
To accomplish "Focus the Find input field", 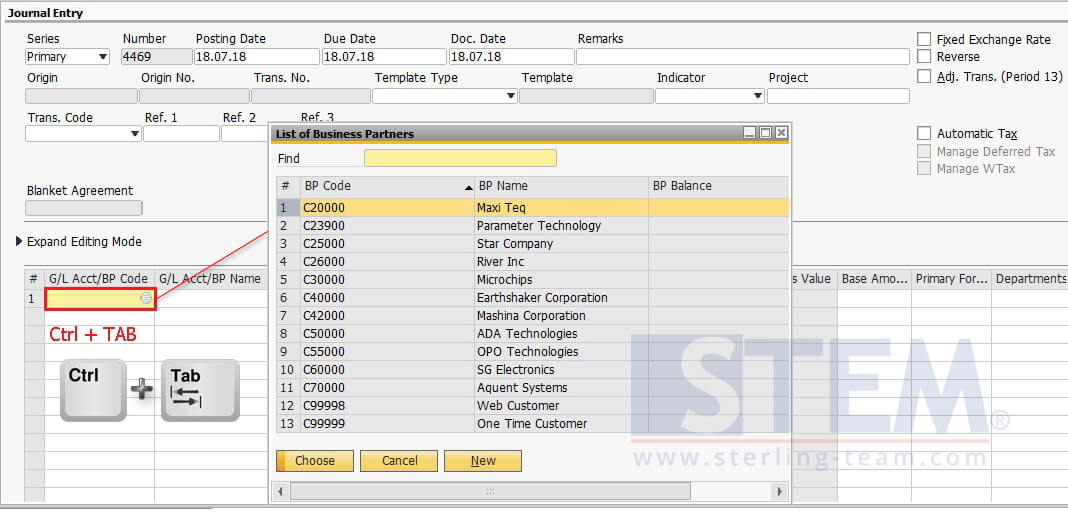I will pyautogui.click(x=460, y=159).
